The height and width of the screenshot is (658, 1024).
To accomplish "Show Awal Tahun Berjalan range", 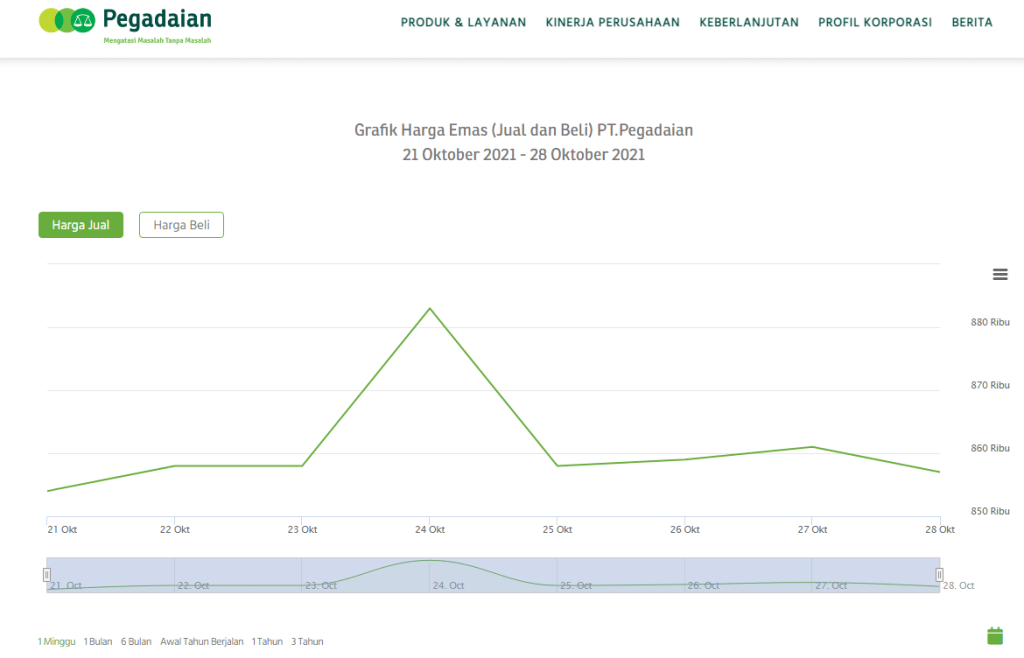I will click(x=201, y=642).
